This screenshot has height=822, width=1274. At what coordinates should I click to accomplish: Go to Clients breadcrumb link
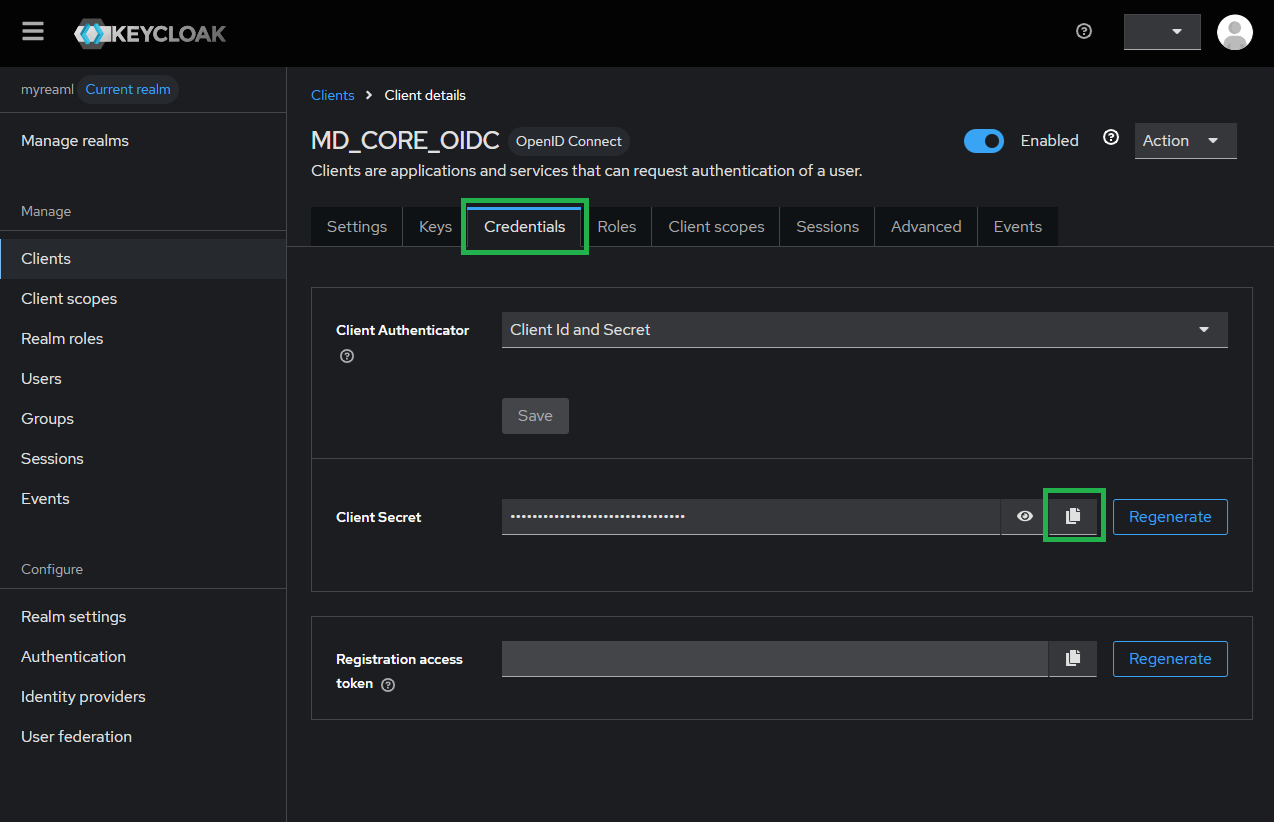coord(333,95)
